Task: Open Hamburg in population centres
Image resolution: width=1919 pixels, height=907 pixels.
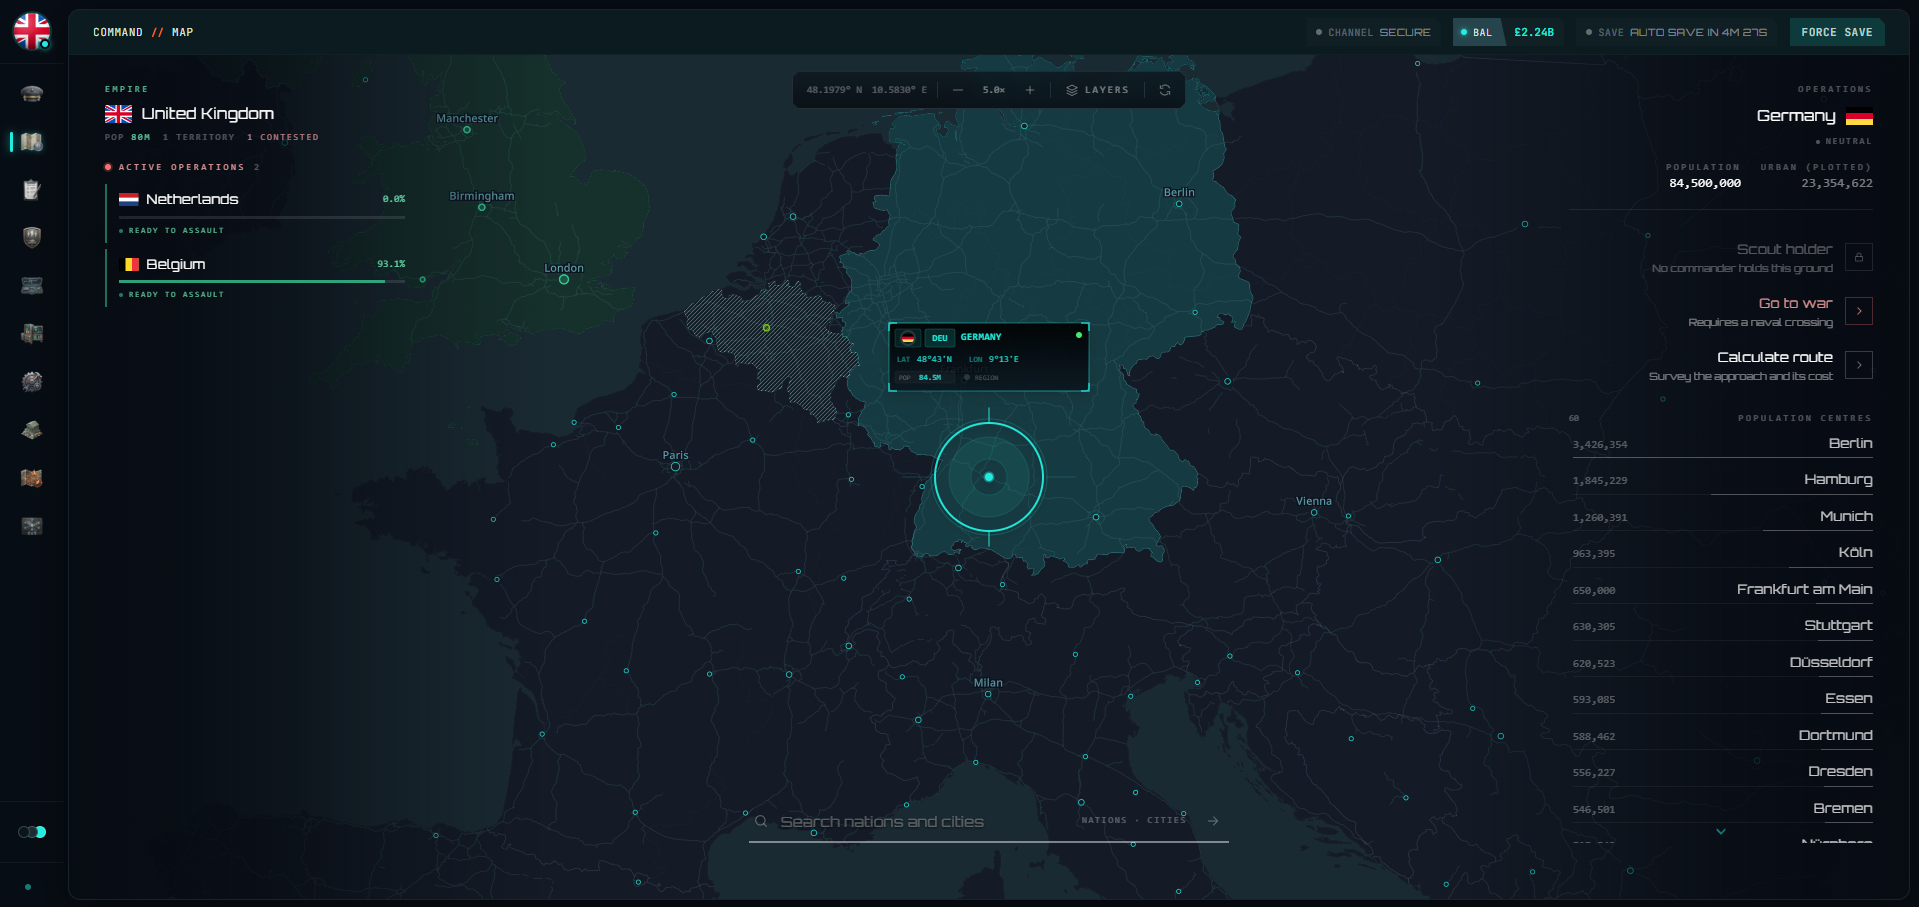Action: [x=1722, y=479]
